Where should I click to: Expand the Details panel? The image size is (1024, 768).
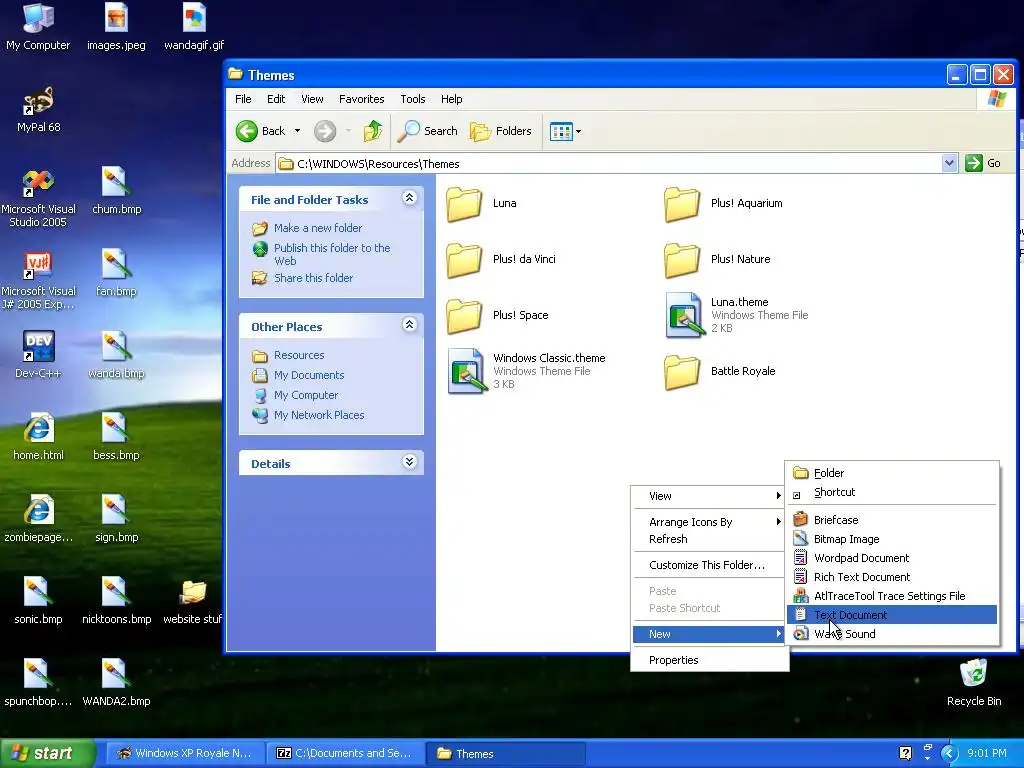click(409, 462)
